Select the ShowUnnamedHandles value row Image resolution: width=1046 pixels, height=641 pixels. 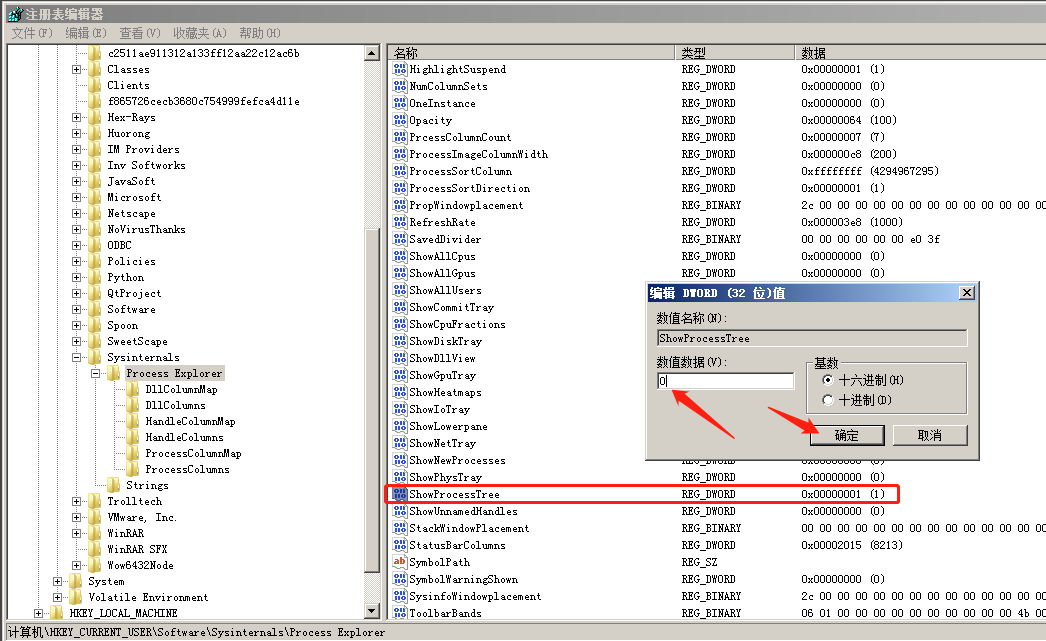pos(716,511)
